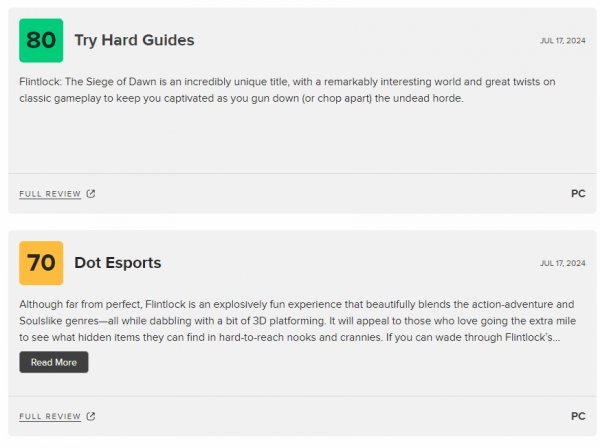
Task: Click the yellow 70 score badge
Action: 41,263
